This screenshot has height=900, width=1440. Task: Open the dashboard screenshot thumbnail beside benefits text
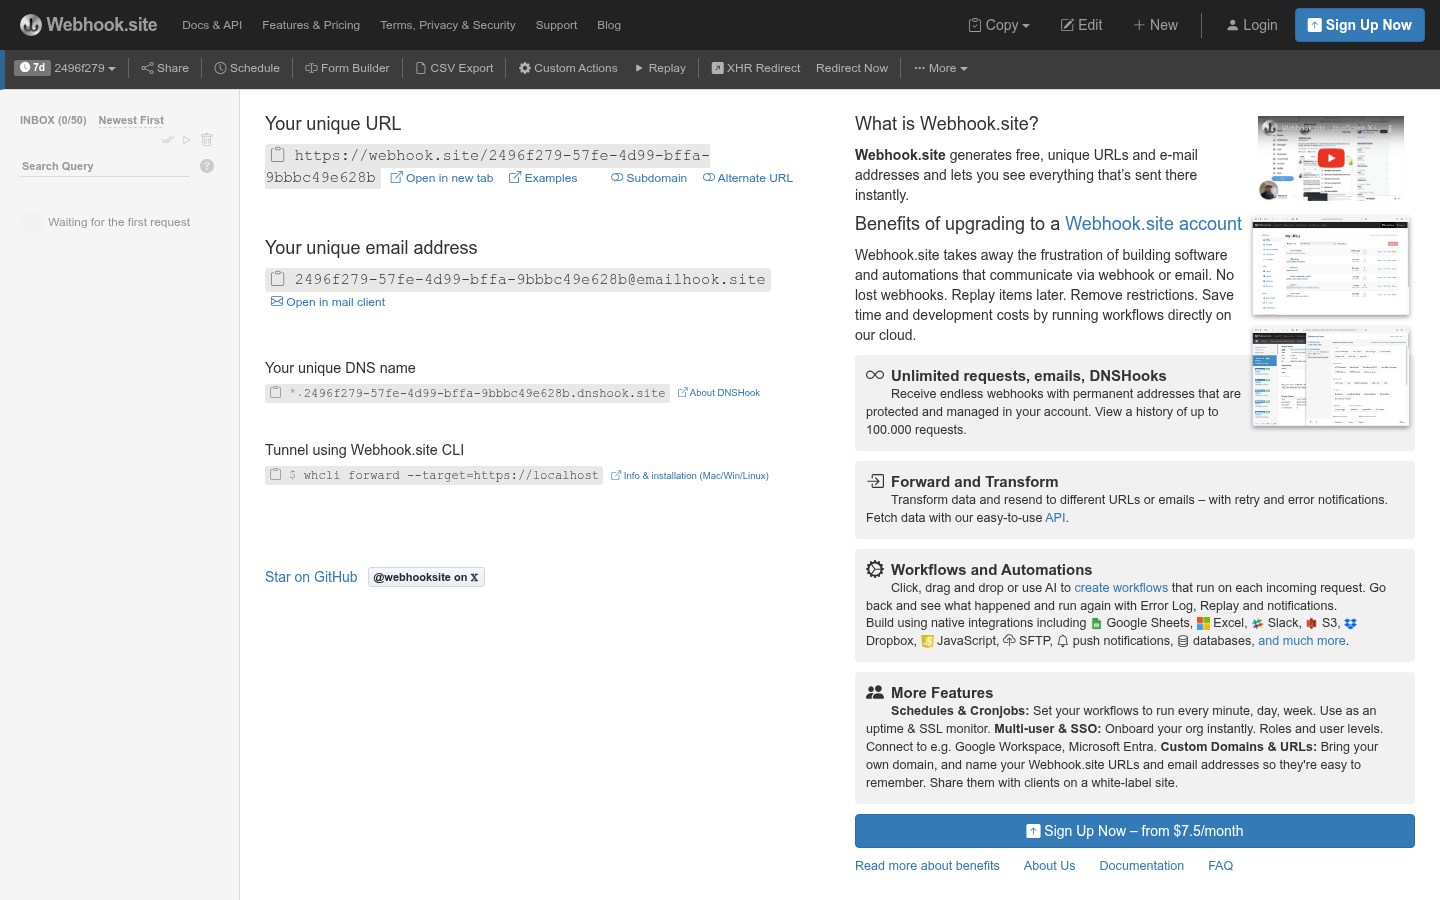click(x=1331, y=266)
